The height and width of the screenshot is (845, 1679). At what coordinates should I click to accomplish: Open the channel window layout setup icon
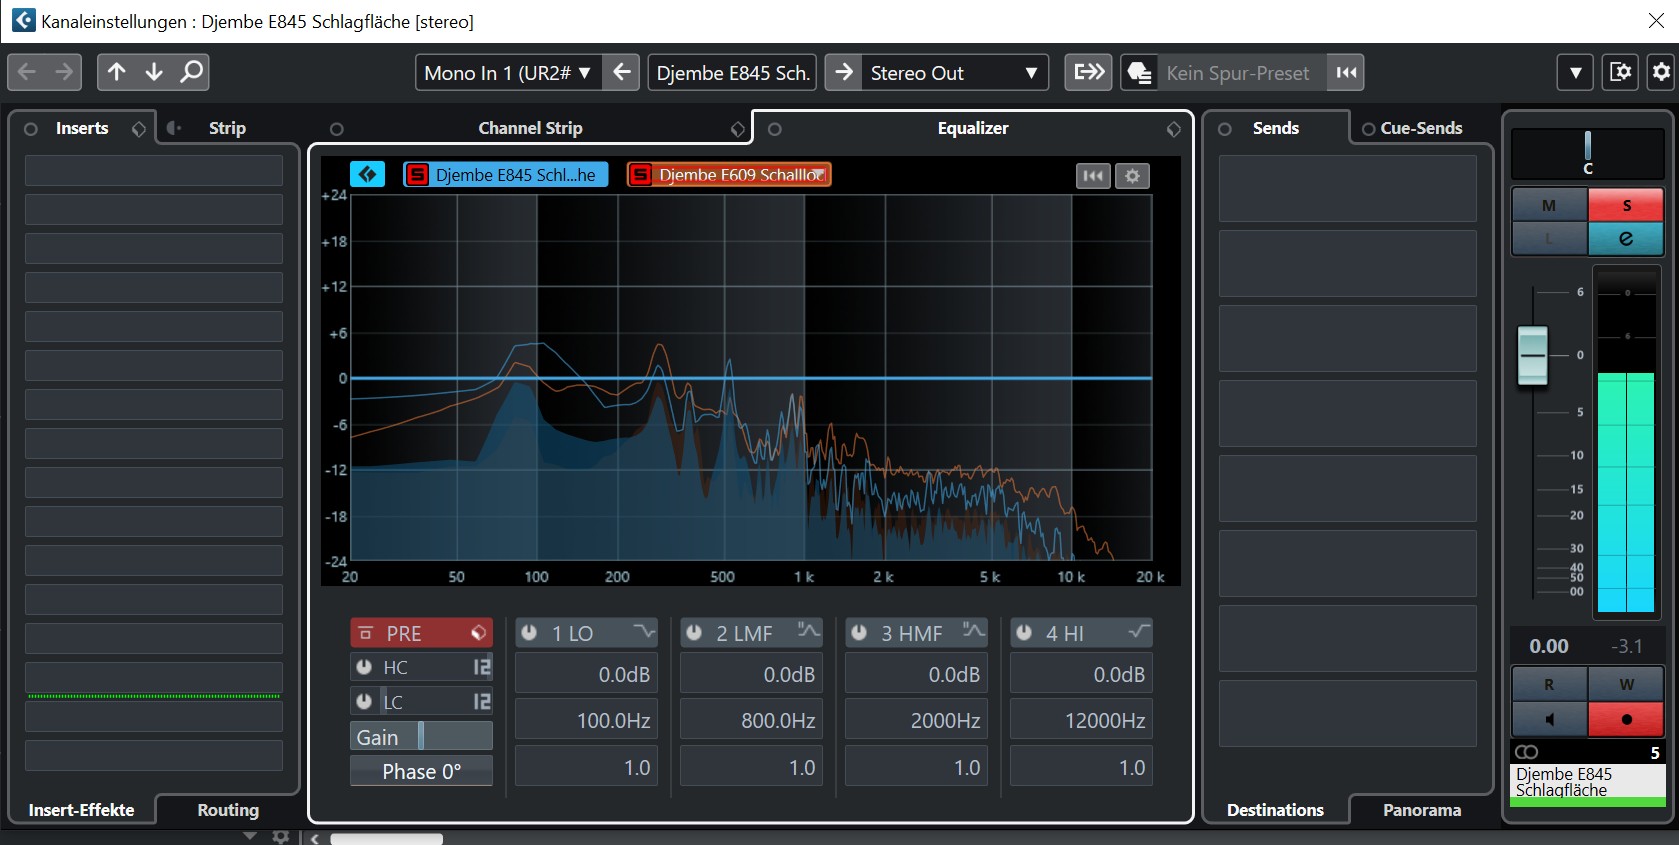coord(1619,72)
